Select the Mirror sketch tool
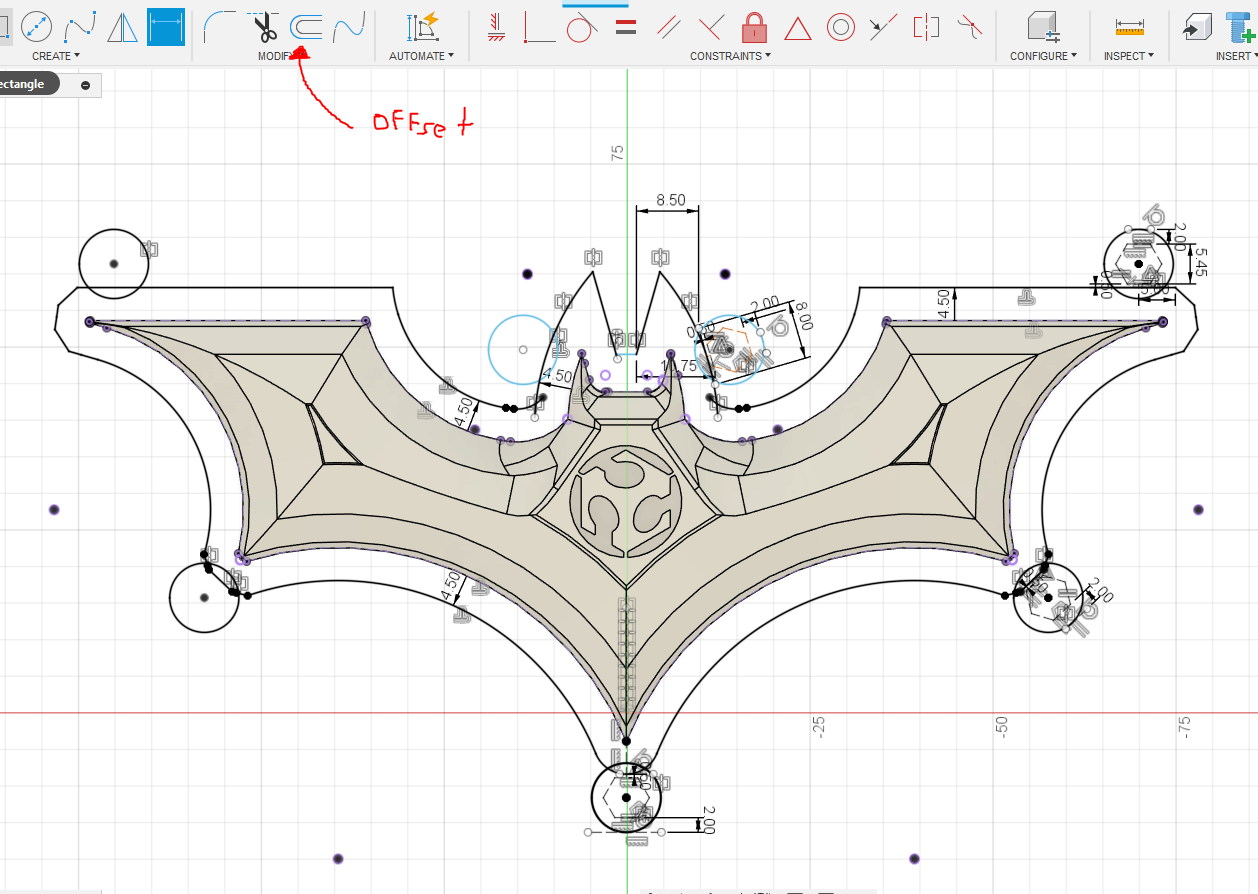This screenshot has width=1258, height=894. pos(123,27)
